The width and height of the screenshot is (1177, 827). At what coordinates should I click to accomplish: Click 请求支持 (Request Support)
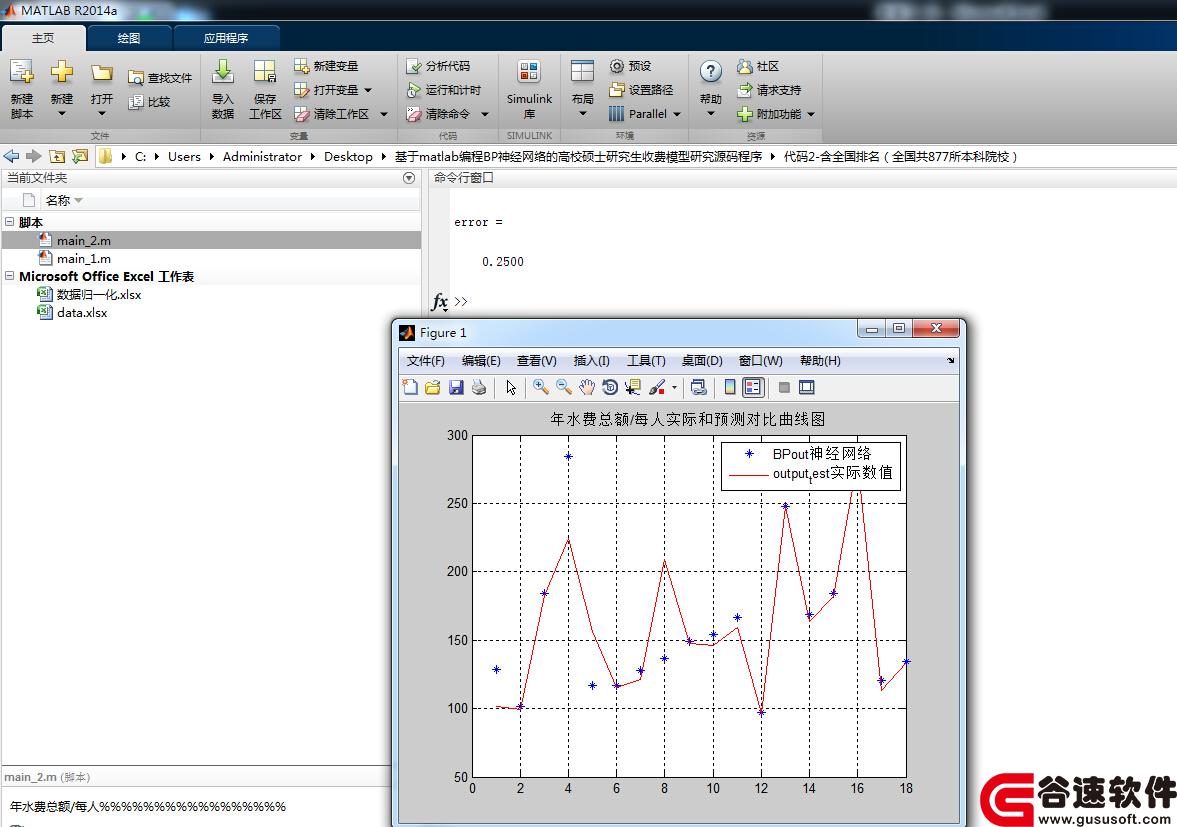(769, 90)
